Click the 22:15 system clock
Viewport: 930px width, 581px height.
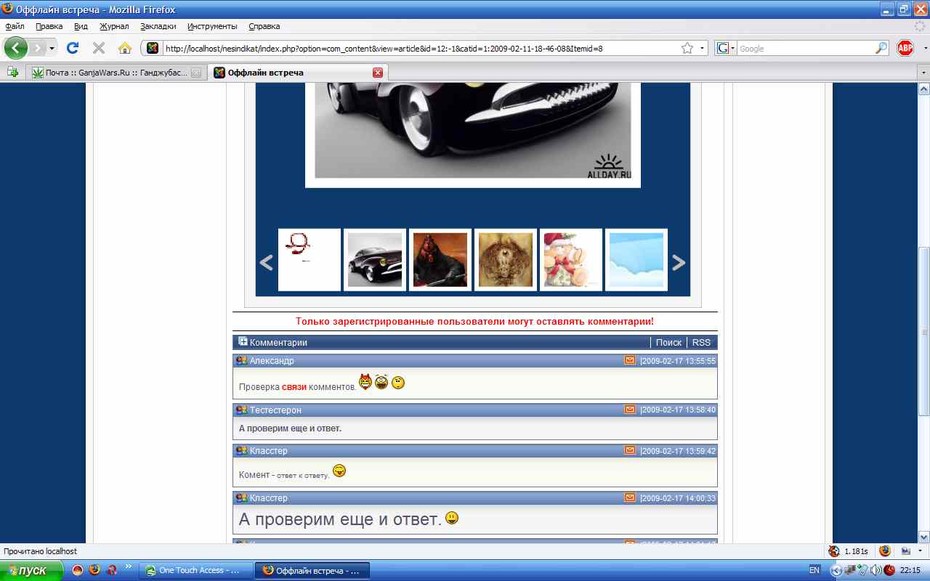point(910,570)
